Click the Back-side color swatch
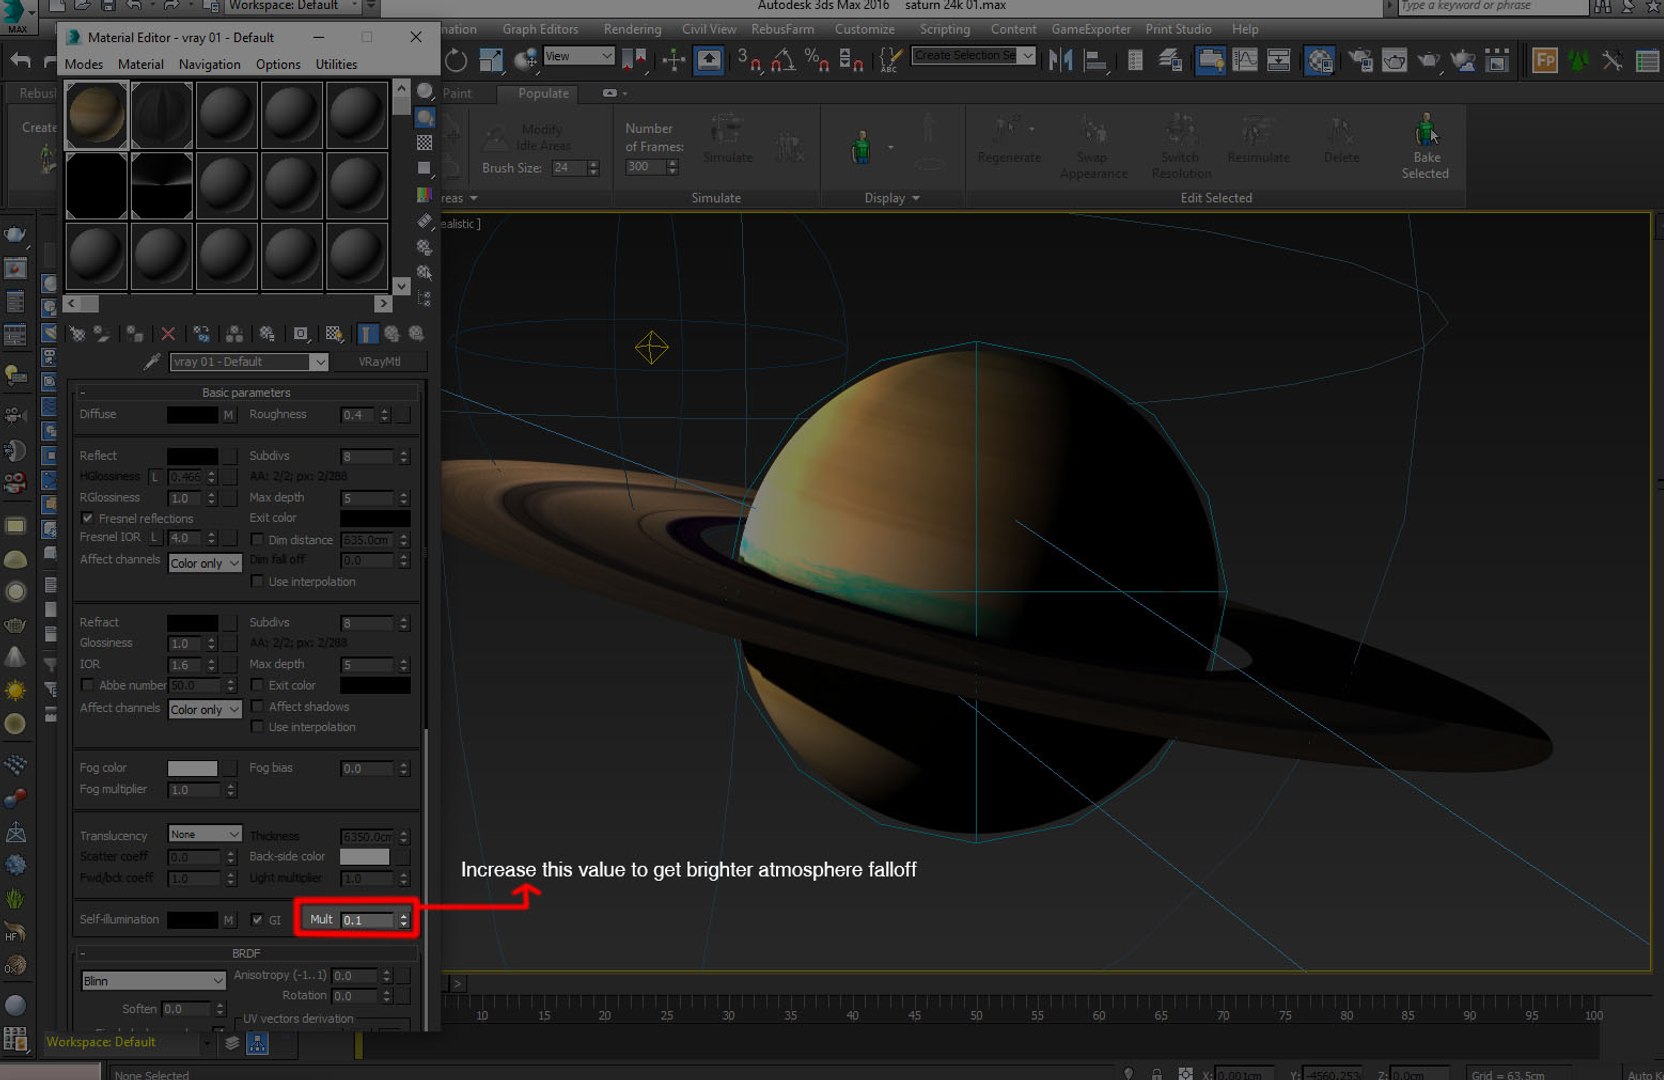 [x=364, y=856]
